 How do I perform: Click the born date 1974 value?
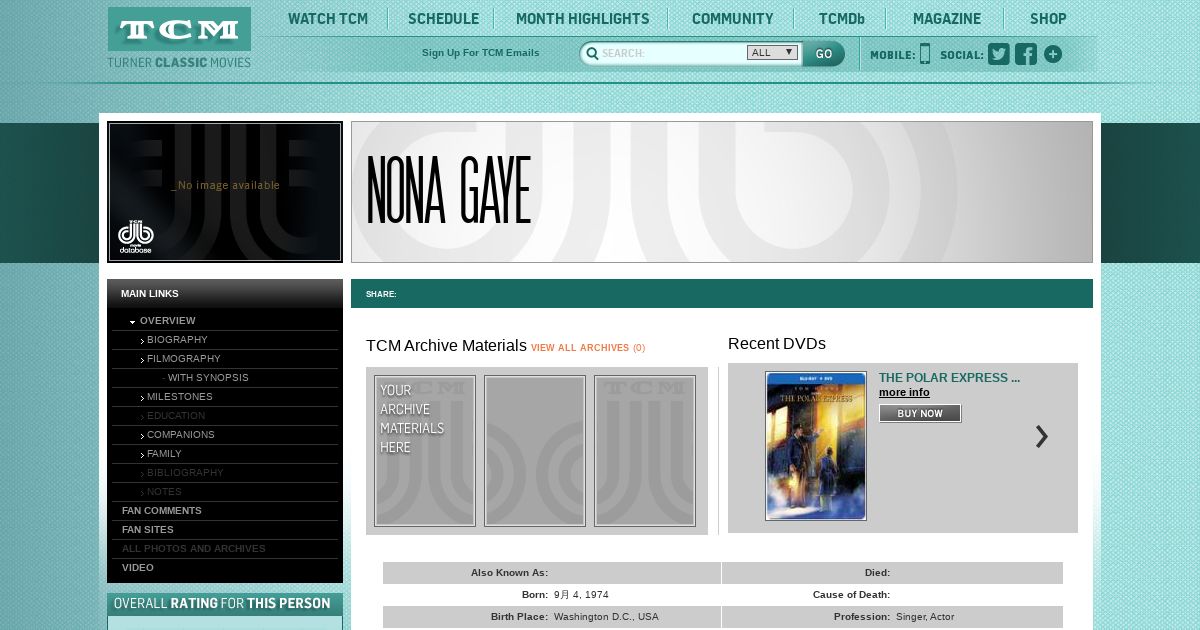point(581,595)
